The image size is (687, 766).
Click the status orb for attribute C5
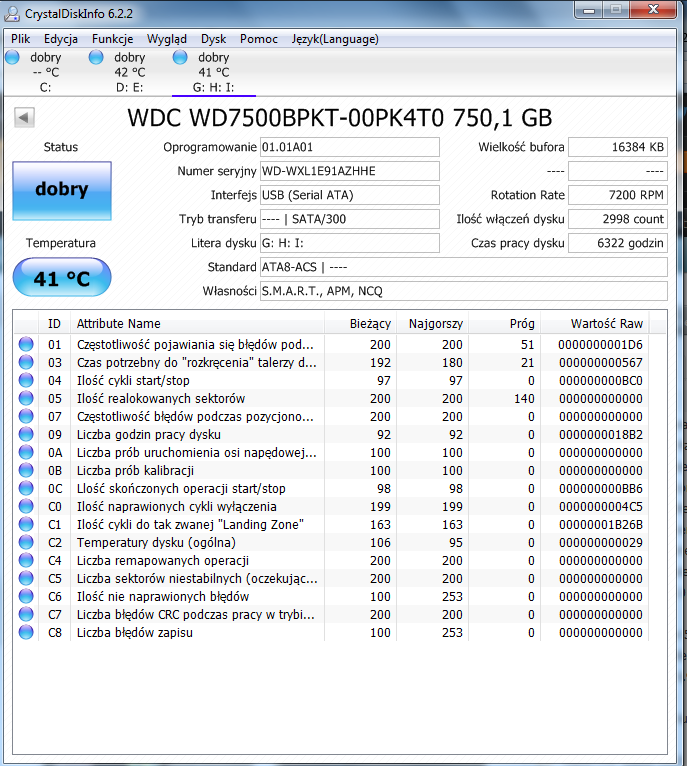26,578
